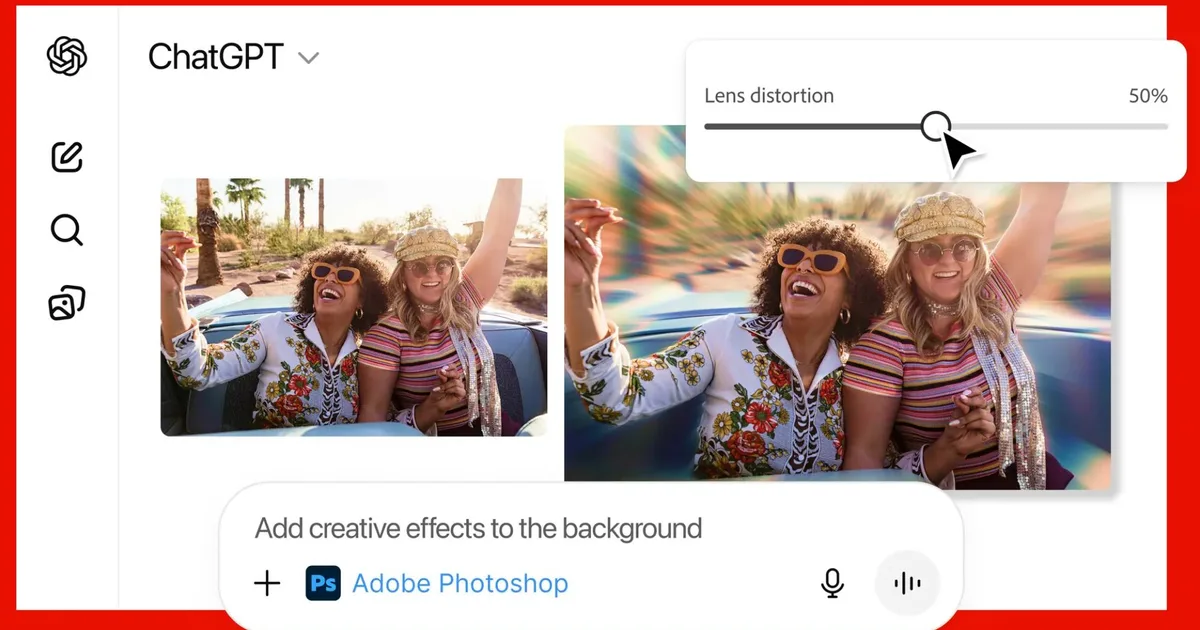Screen dimensions: 1200x630
Task: Click the 50% value label
Action: [1150, 95]
